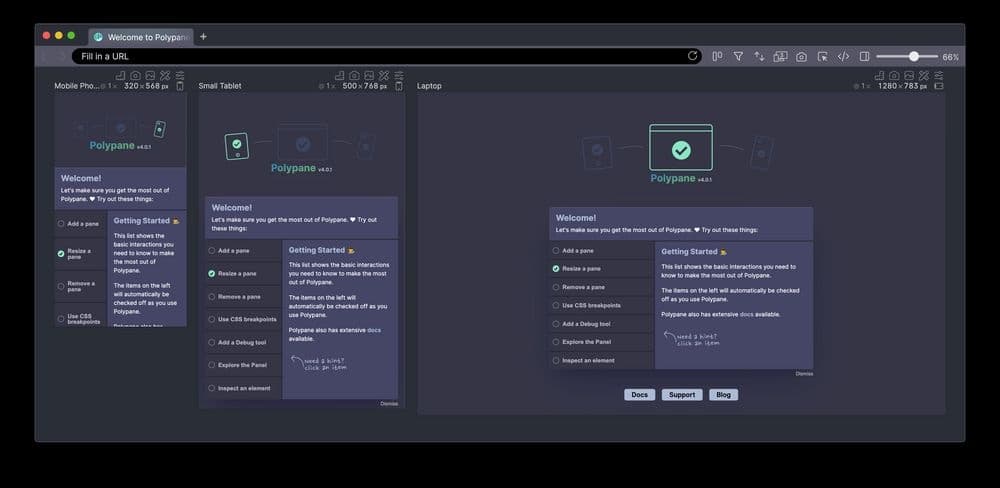Open the Laptop device name dropdown
The height and width of the screenshot is (488, 1000).
pyautogui.click(x=429, y=86)
